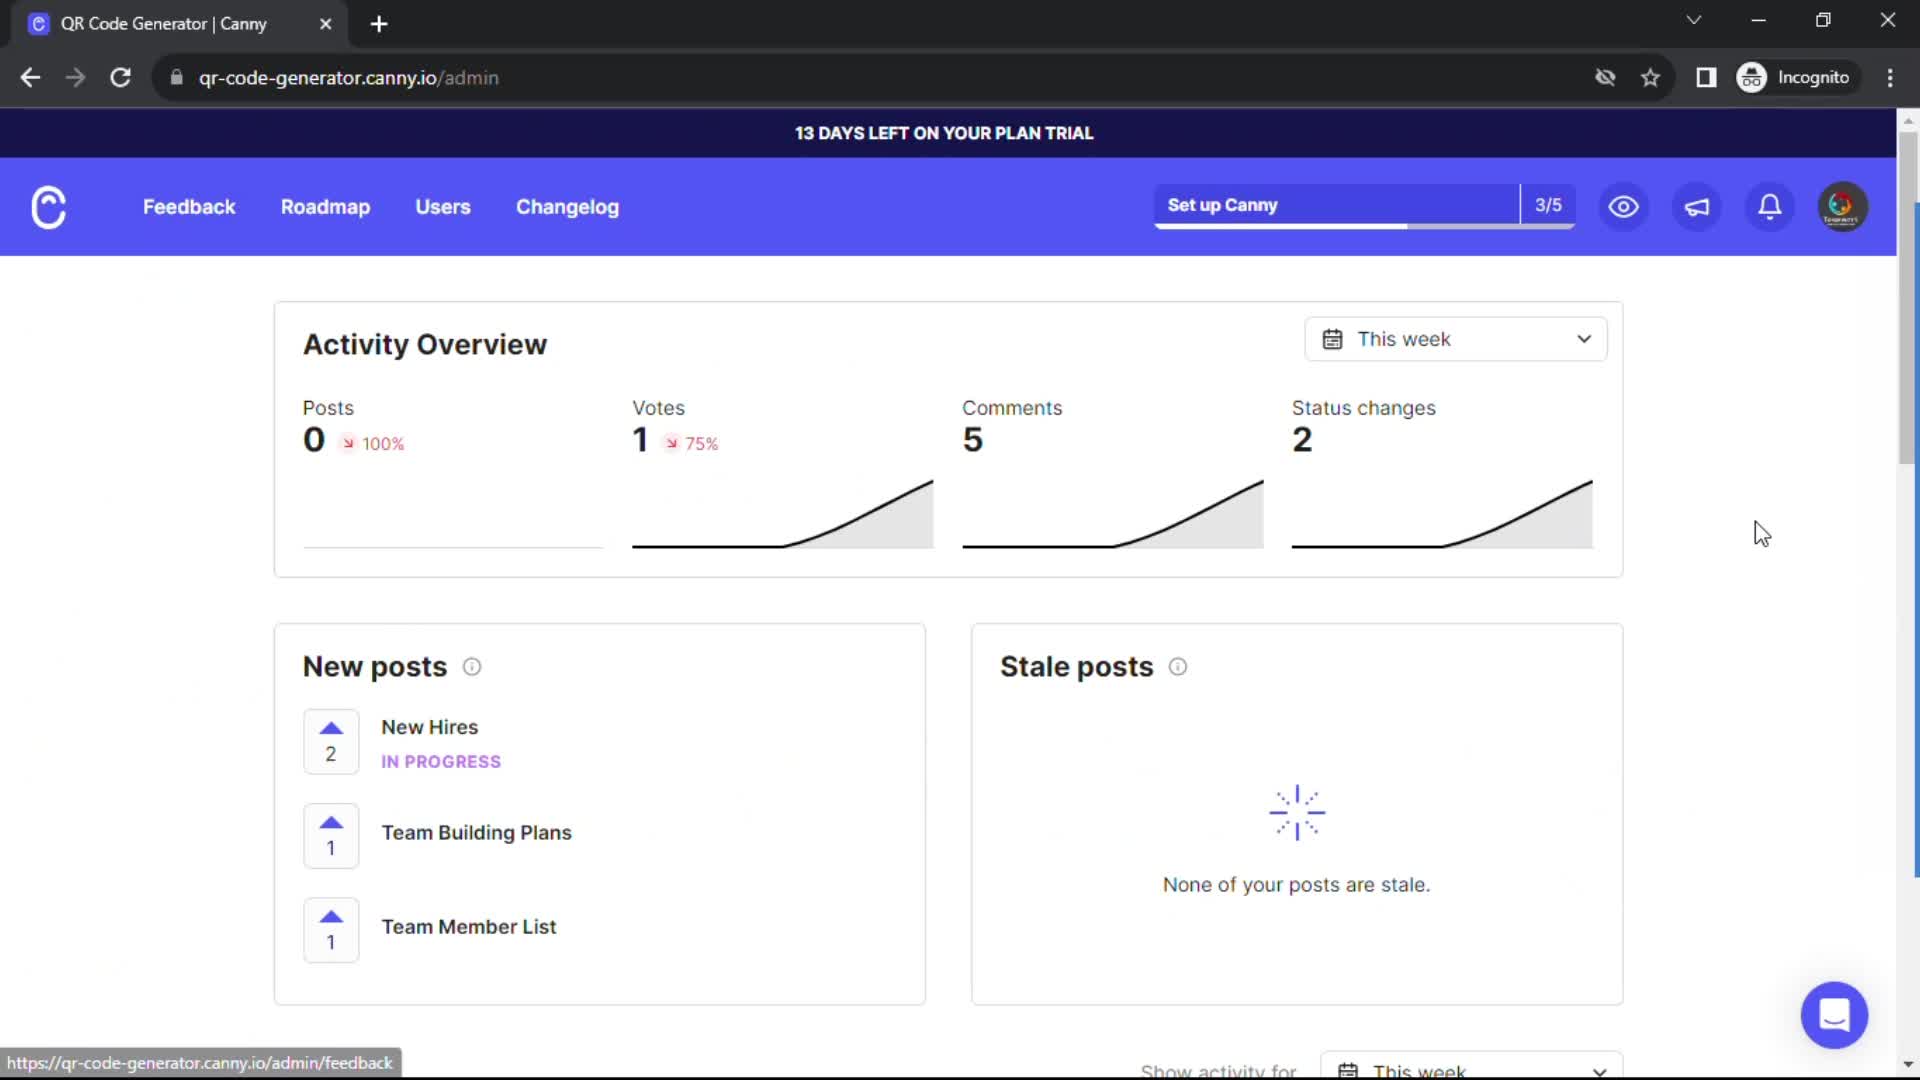Click the New Hires post link
The width and height of the screenshot is (1920, 1080).
429,727
